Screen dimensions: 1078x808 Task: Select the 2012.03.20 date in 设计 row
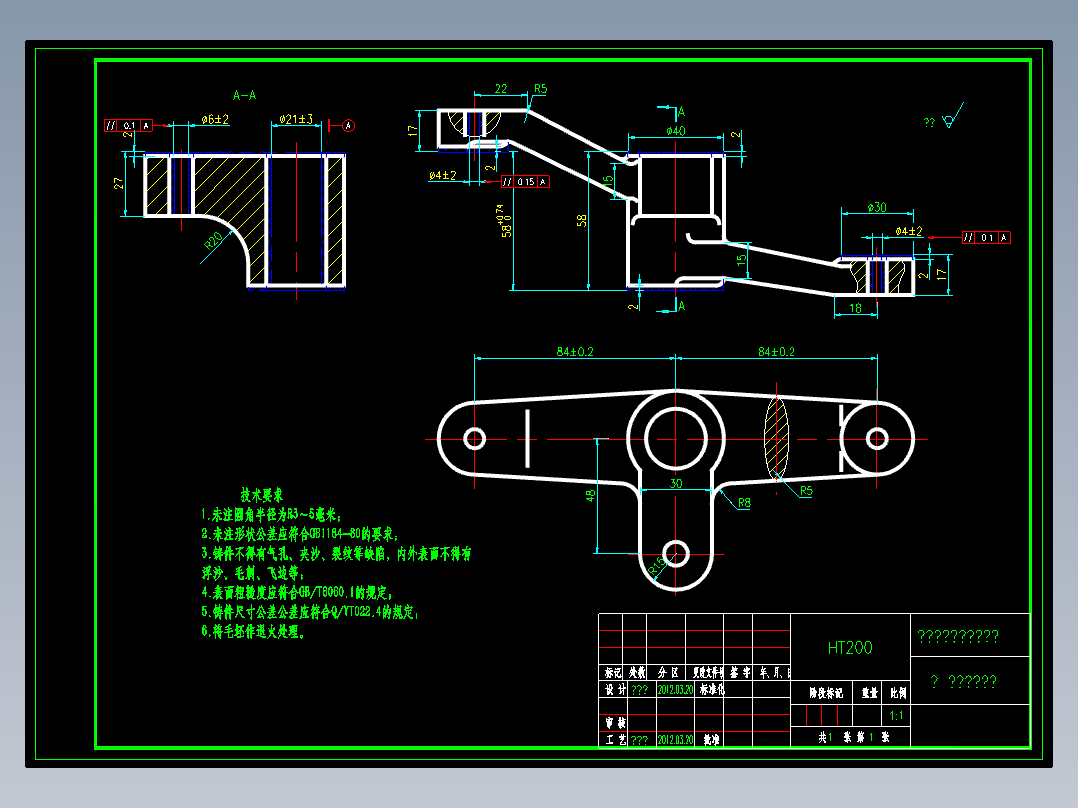coord(675,690)
